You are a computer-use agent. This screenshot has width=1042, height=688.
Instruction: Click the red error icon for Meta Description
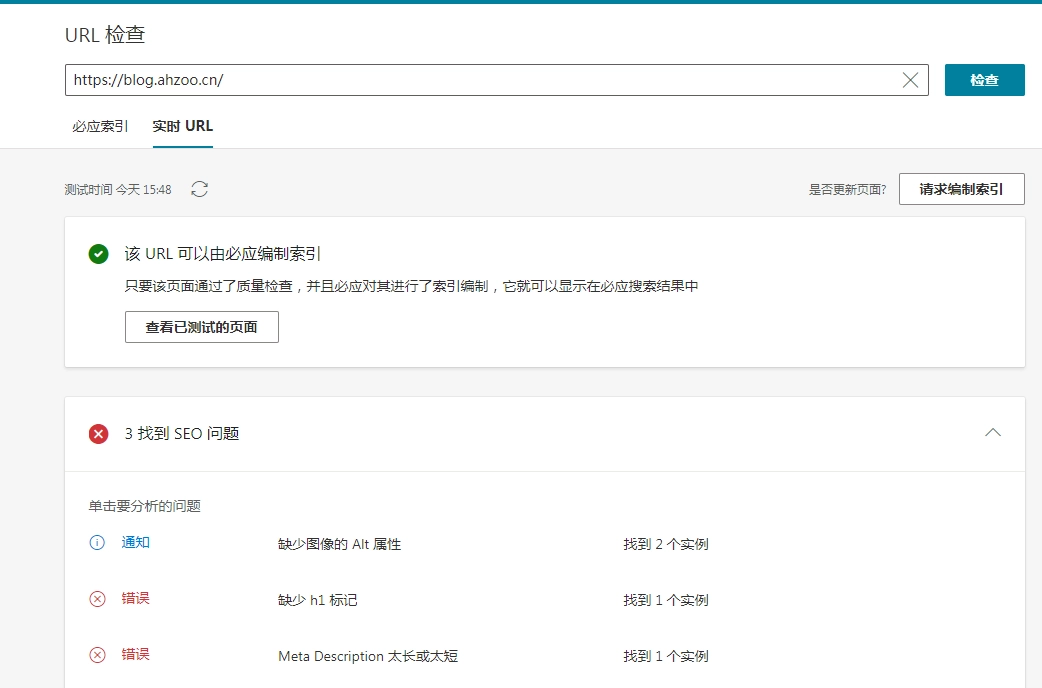click(x=96, y=655)
